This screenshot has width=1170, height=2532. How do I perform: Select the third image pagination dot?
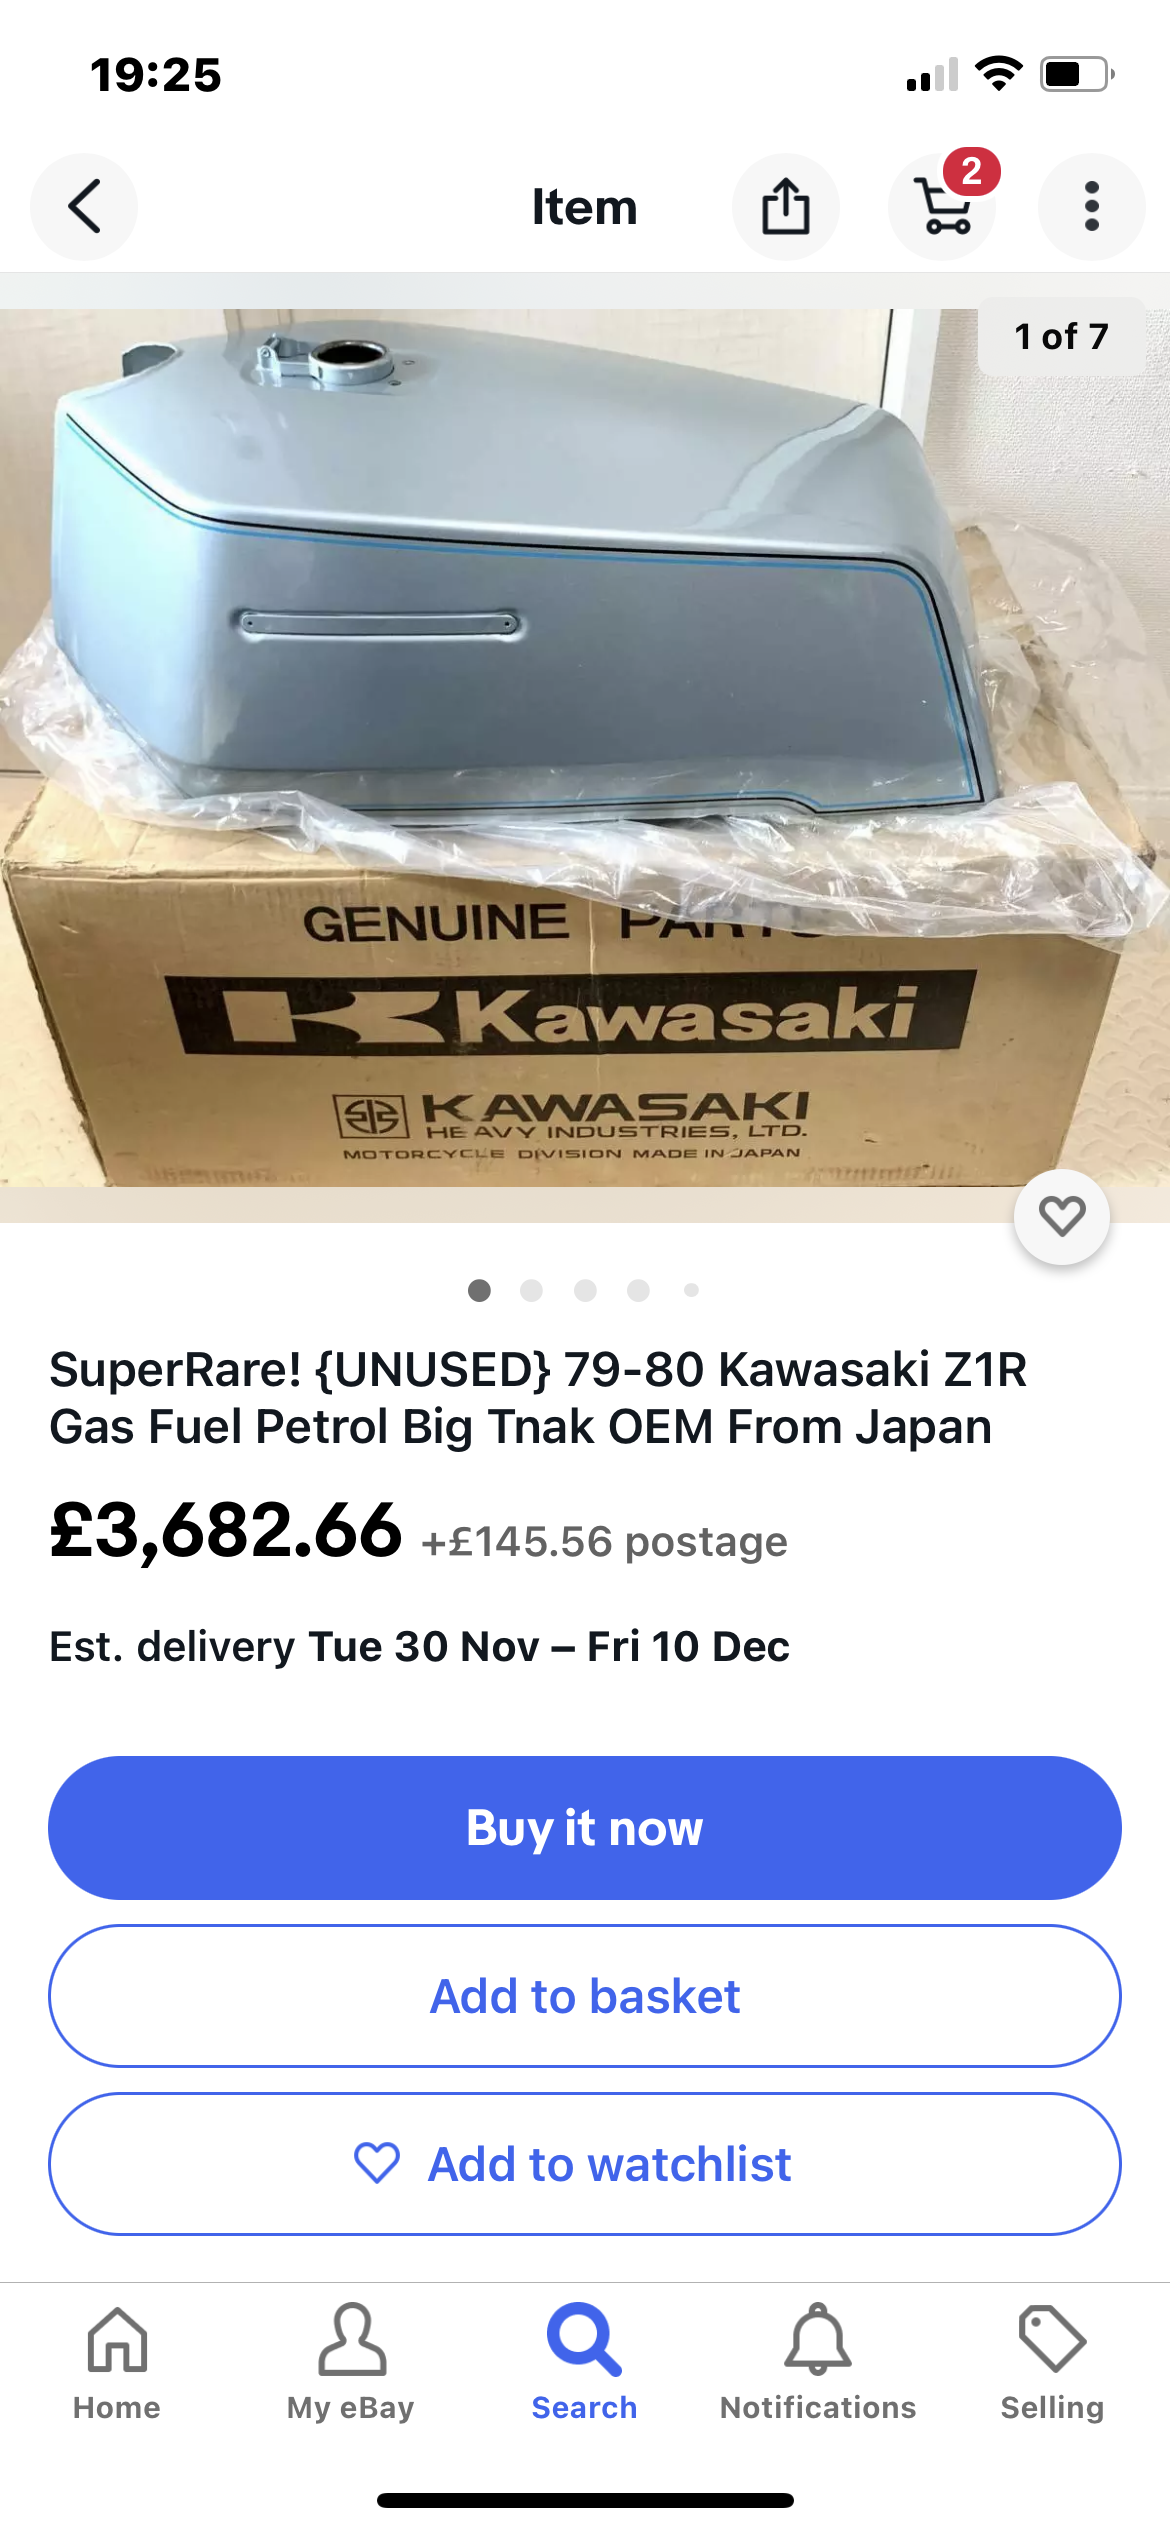click(586, 1290)
